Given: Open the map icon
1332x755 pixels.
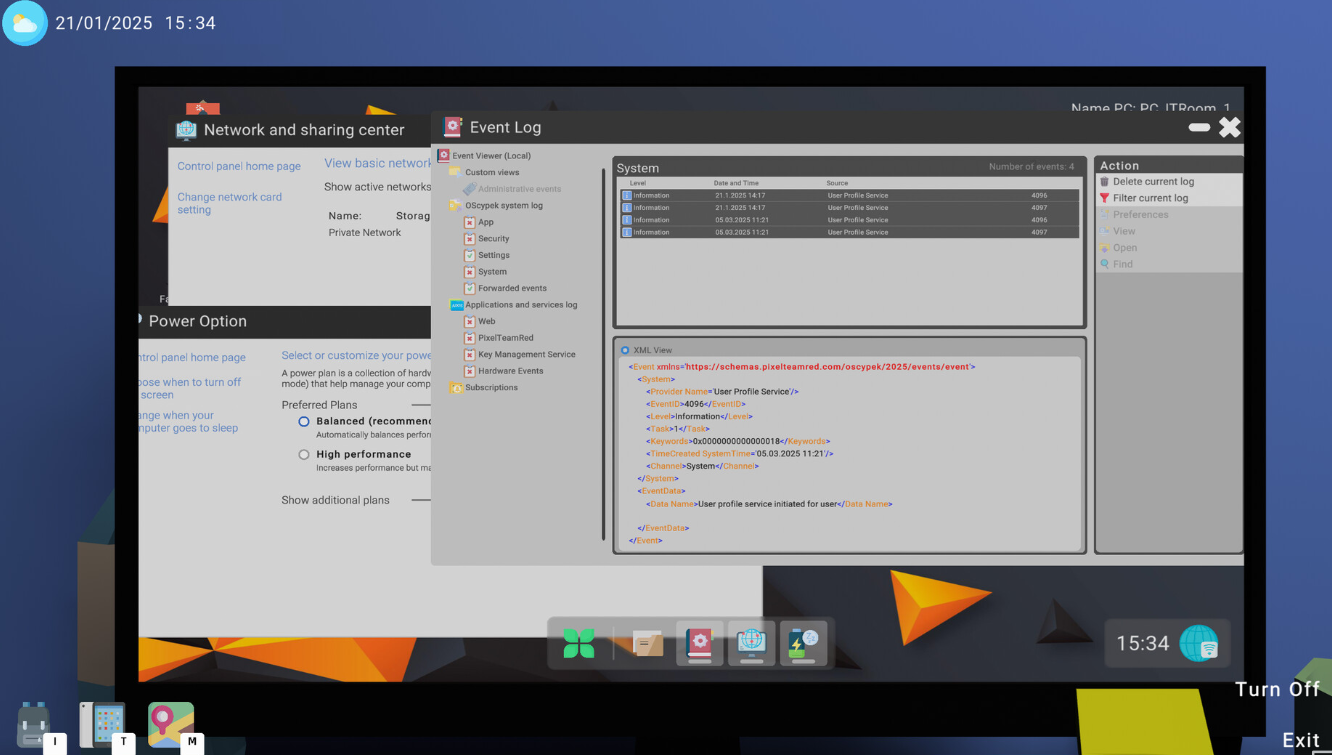Looking at the screenshot, I should point(170,723).
